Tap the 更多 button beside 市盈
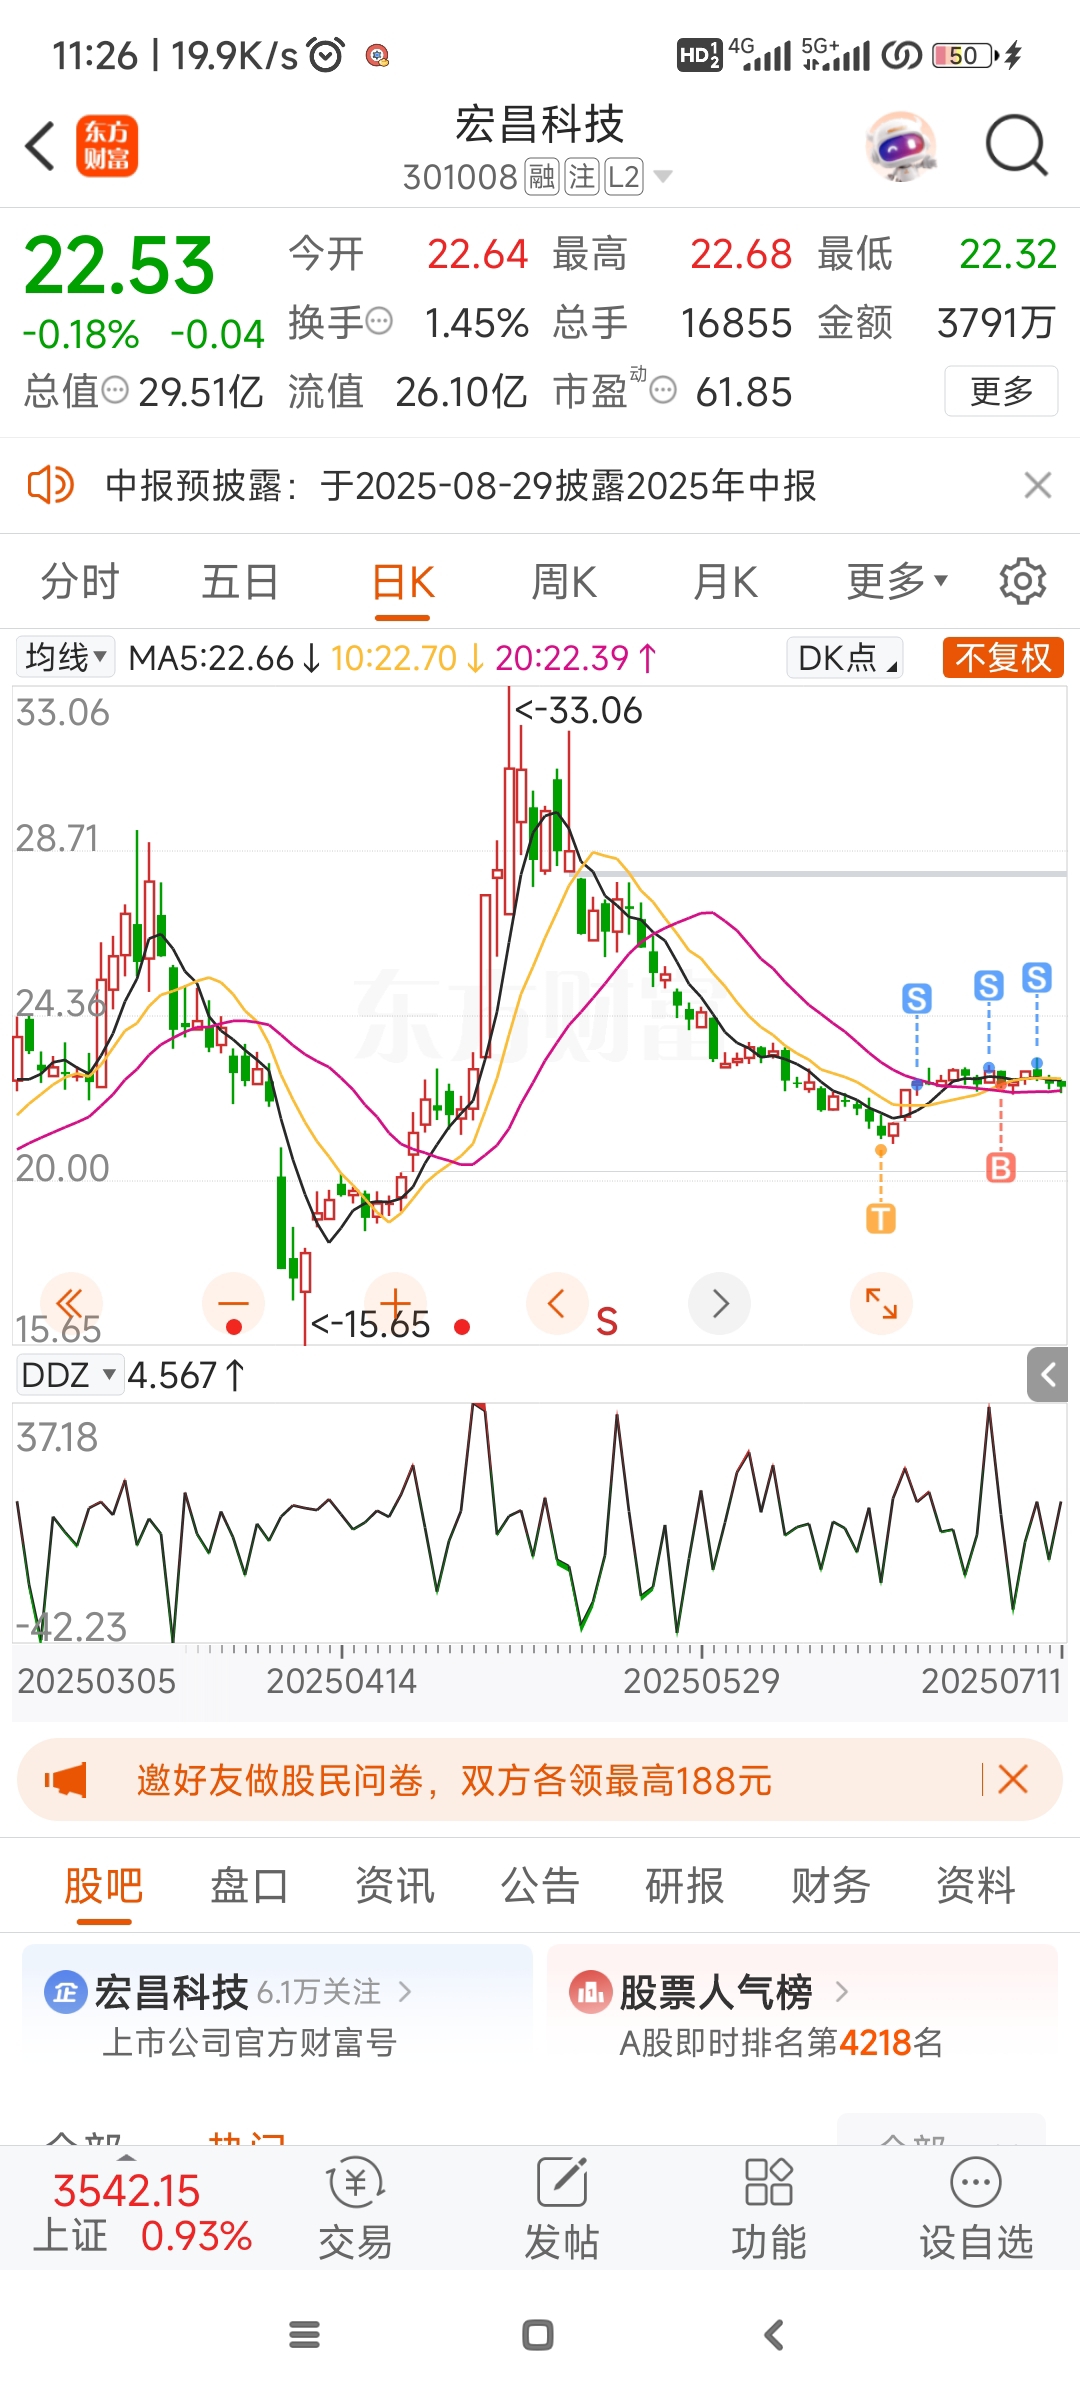1080x2400 pixels. pyautogui.click(x=1001, y=391)
